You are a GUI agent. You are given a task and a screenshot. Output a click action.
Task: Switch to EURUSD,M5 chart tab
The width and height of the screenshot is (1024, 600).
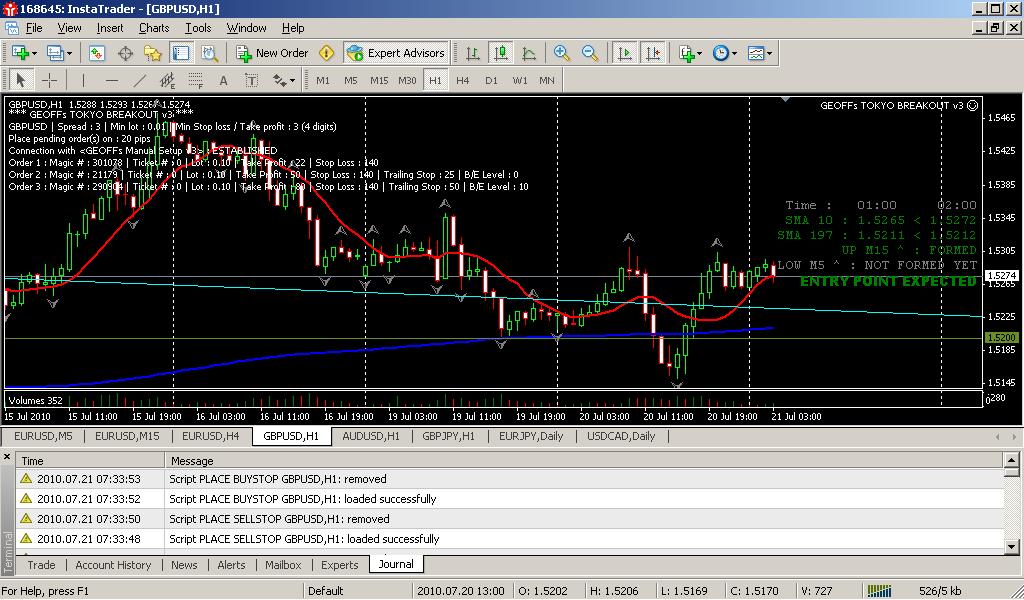click(x=43, y=436)
